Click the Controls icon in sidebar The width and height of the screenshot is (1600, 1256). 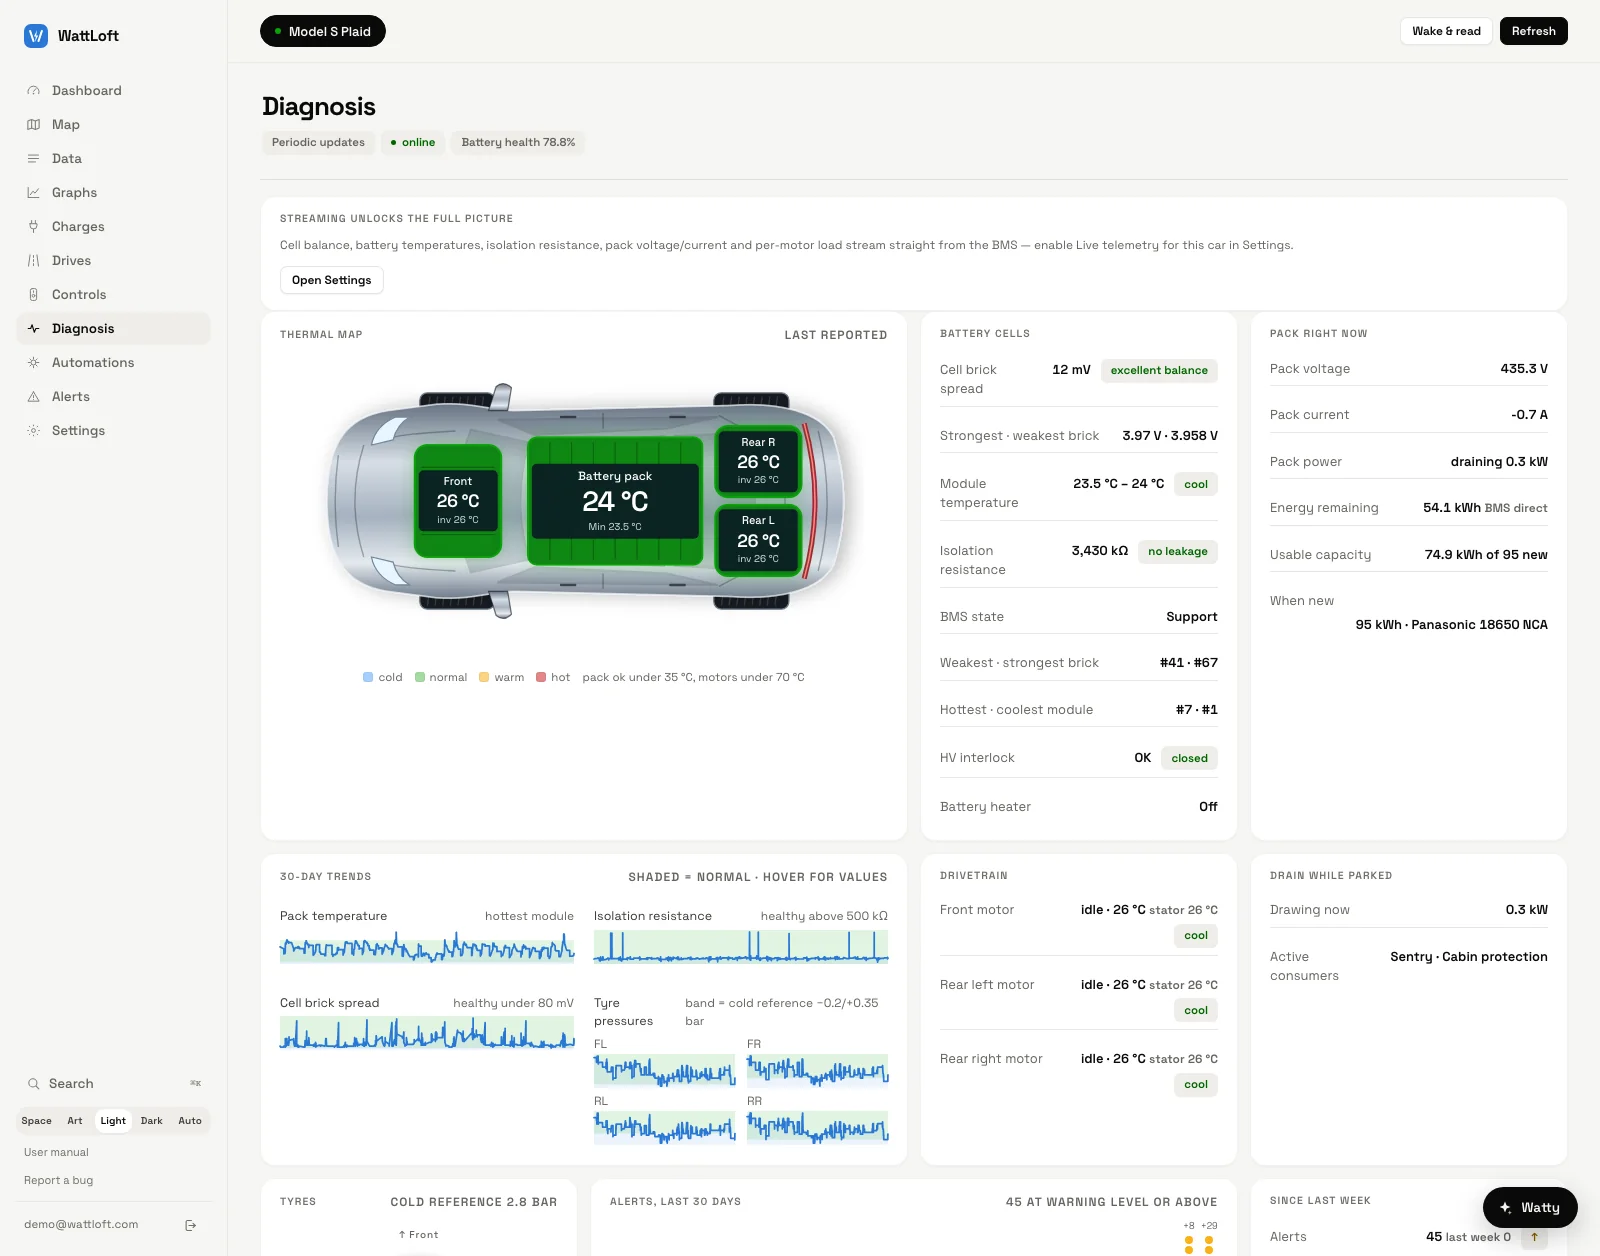33,295
